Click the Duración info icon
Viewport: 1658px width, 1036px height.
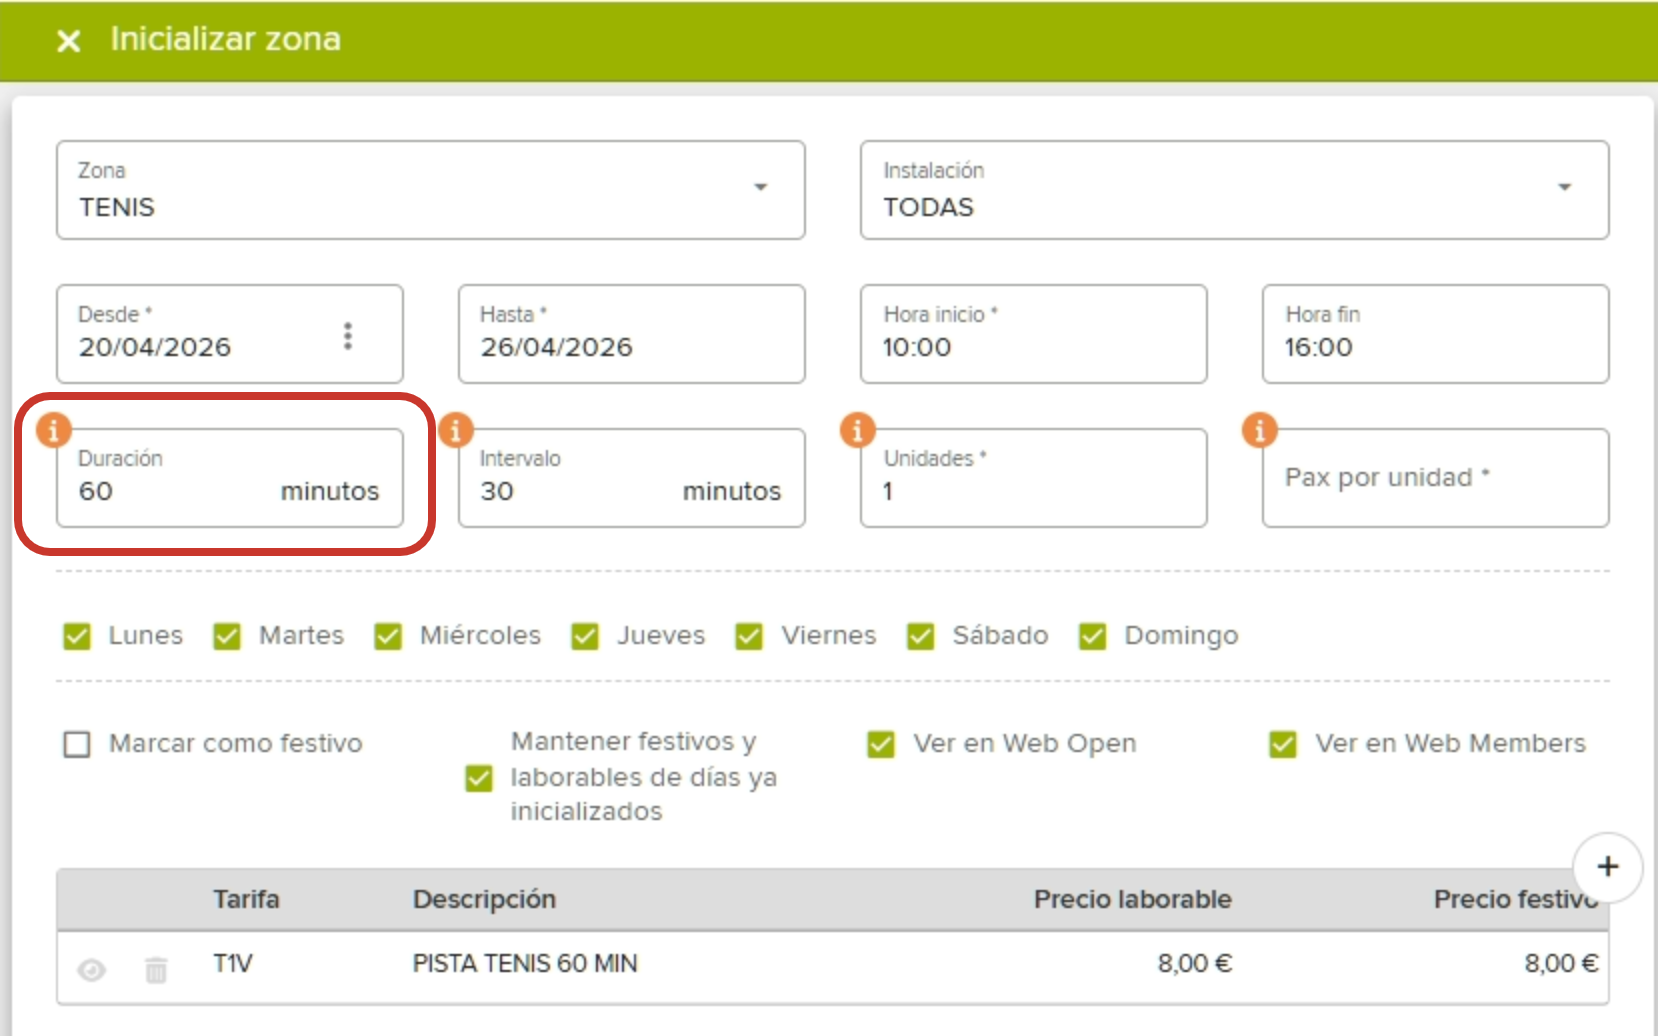(x=54, y=430)
